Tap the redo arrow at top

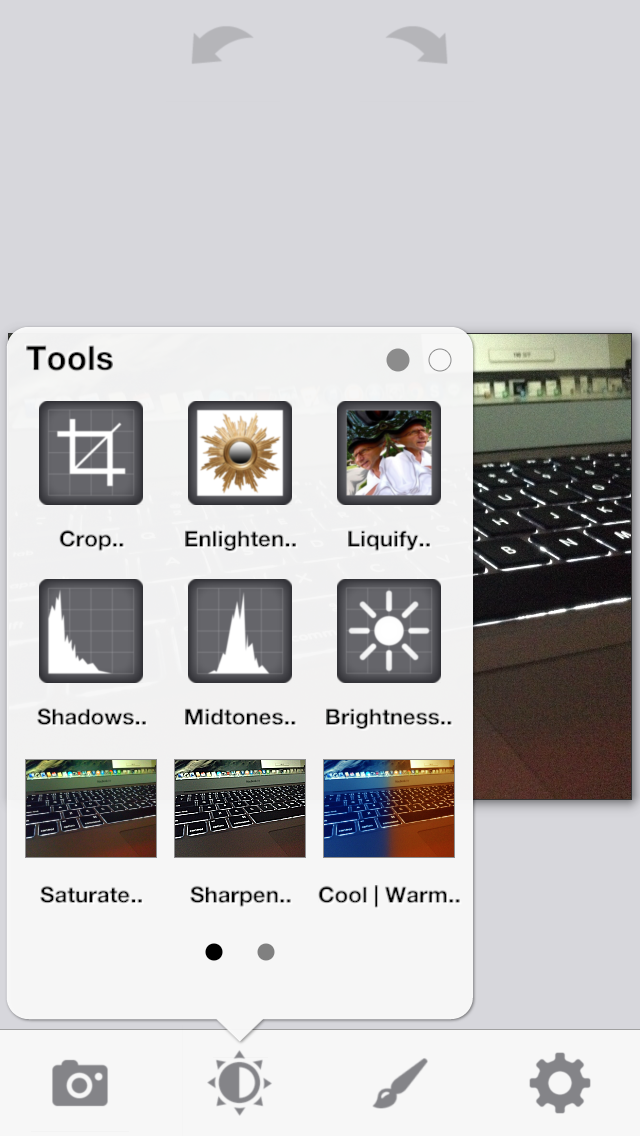click(417, 45)
